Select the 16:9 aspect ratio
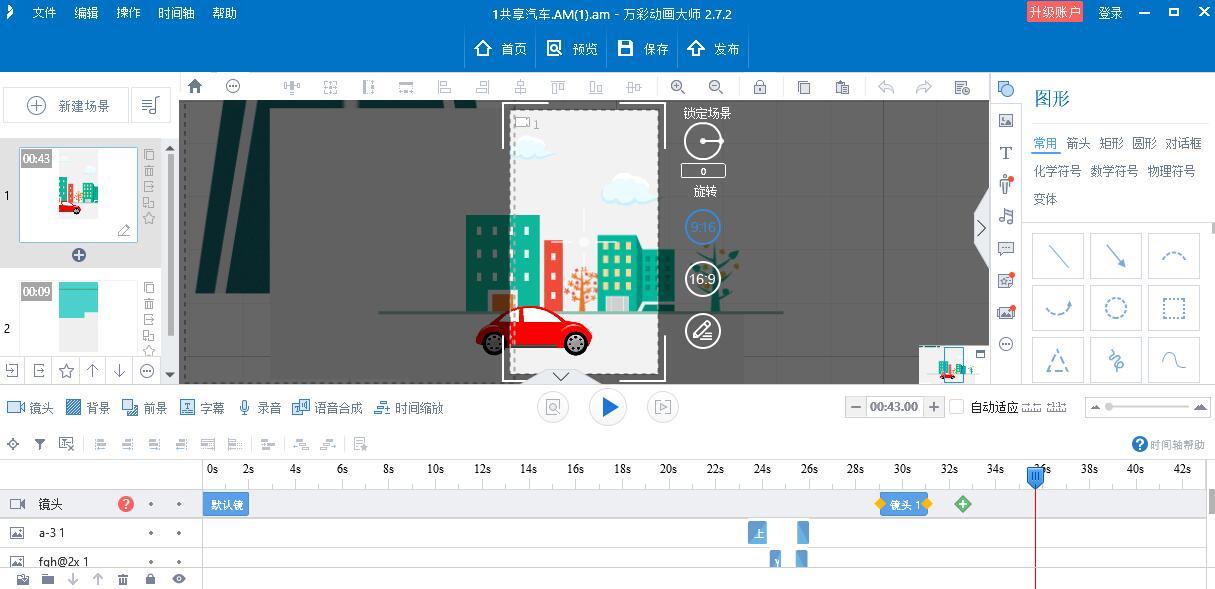The image size is (1215, 589). pos(703,279)
